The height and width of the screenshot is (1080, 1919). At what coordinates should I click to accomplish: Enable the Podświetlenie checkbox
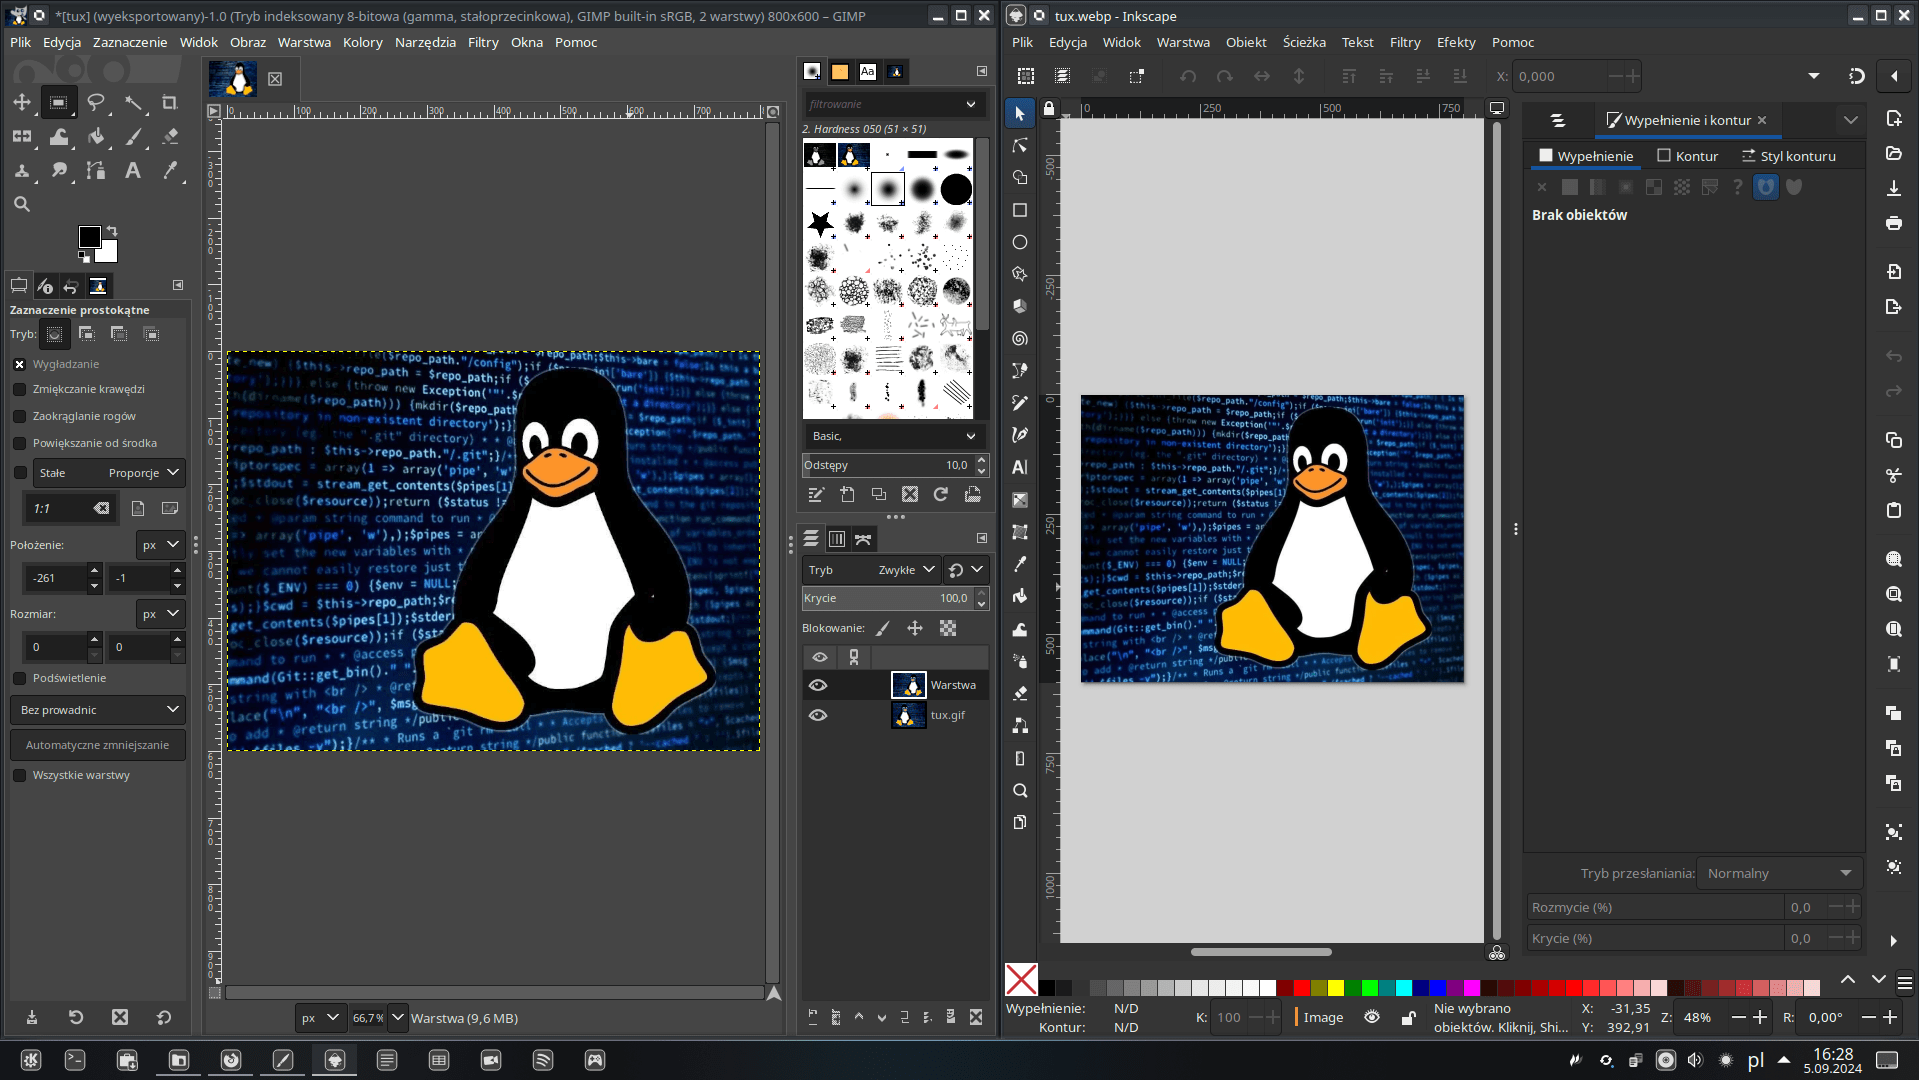coord(20,678)
